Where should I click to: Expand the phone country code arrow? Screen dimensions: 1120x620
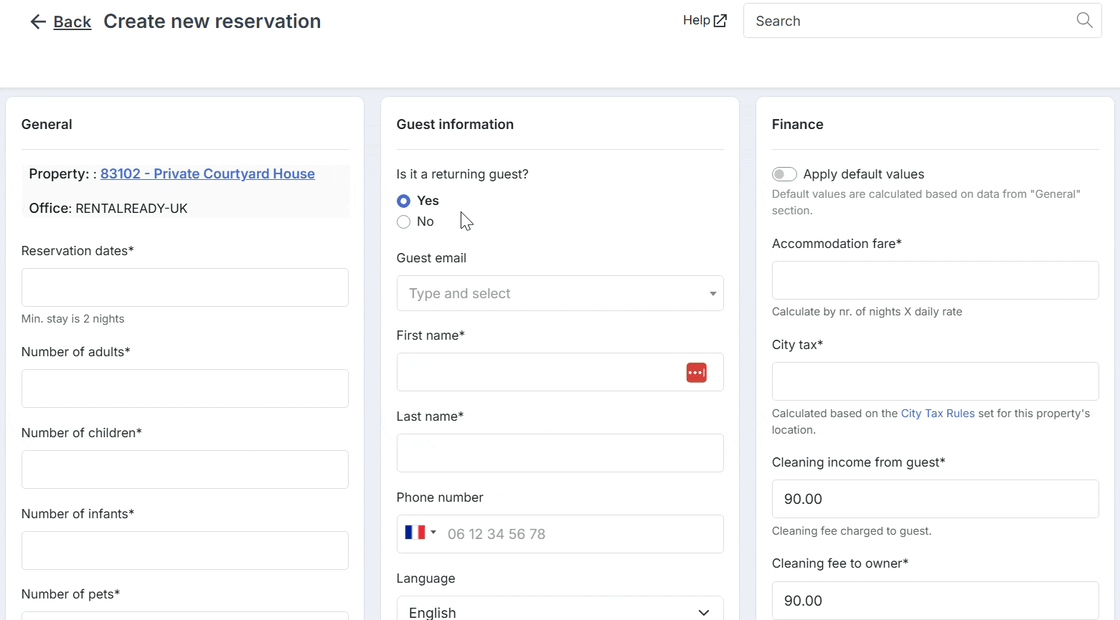click(433, 532)
